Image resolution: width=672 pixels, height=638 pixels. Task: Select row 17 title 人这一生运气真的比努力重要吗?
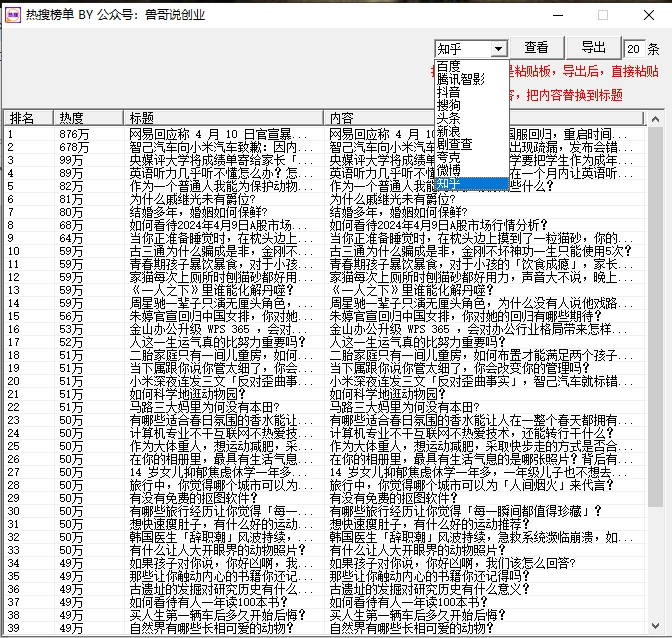(217, 343)
